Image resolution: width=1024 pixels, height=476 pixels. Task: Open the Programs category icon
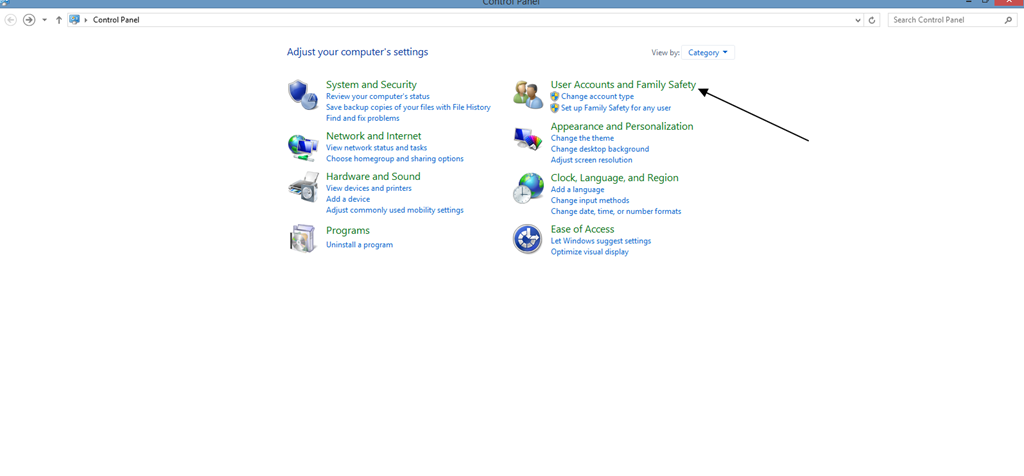coord(303,238)
